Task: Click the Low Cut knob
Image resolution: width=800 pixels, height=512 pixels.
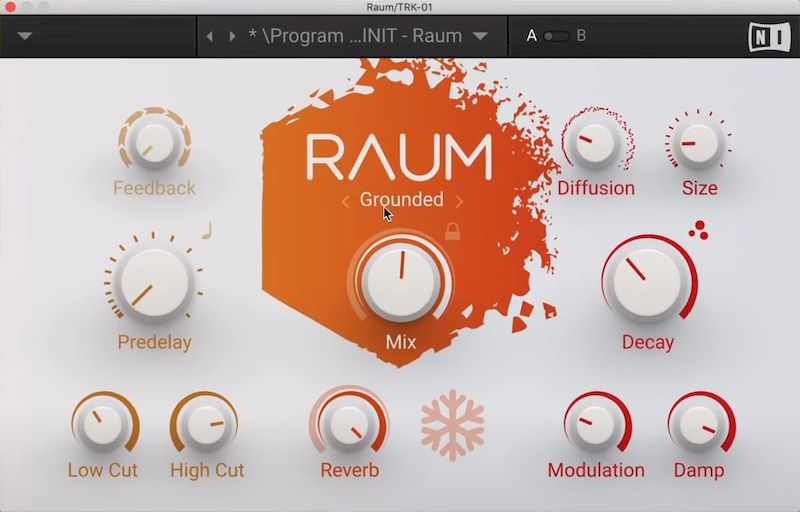Action: click(x=104, y=423)
